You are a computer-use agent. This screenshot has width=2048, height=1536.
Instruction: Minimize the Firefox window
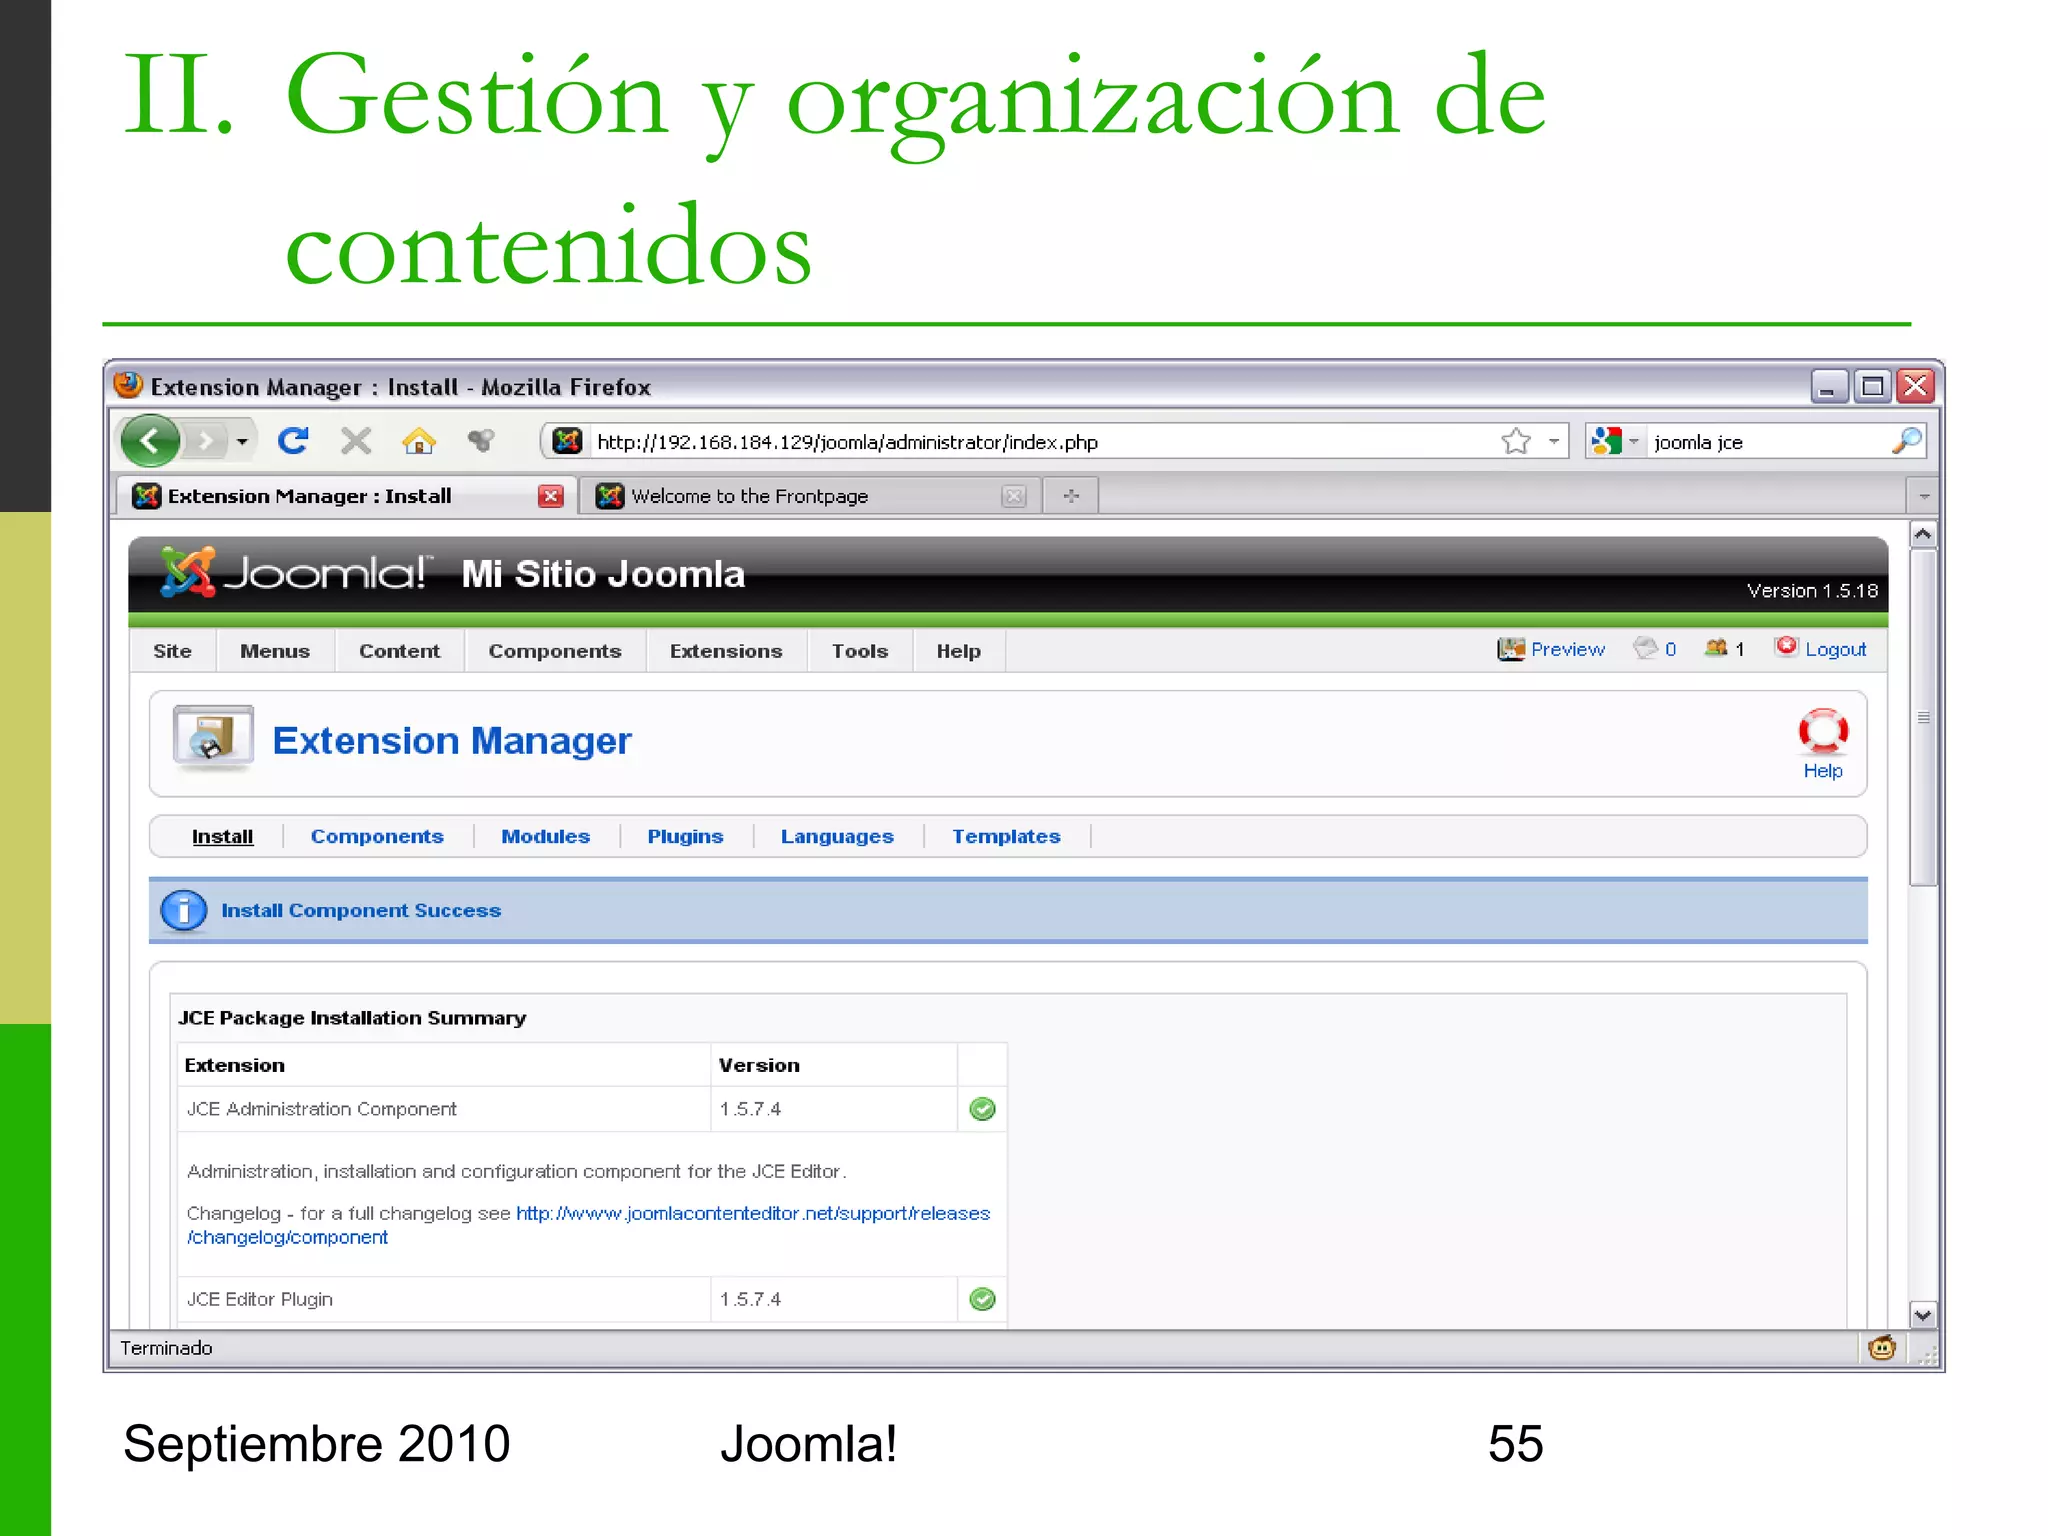pos(1827,386)
